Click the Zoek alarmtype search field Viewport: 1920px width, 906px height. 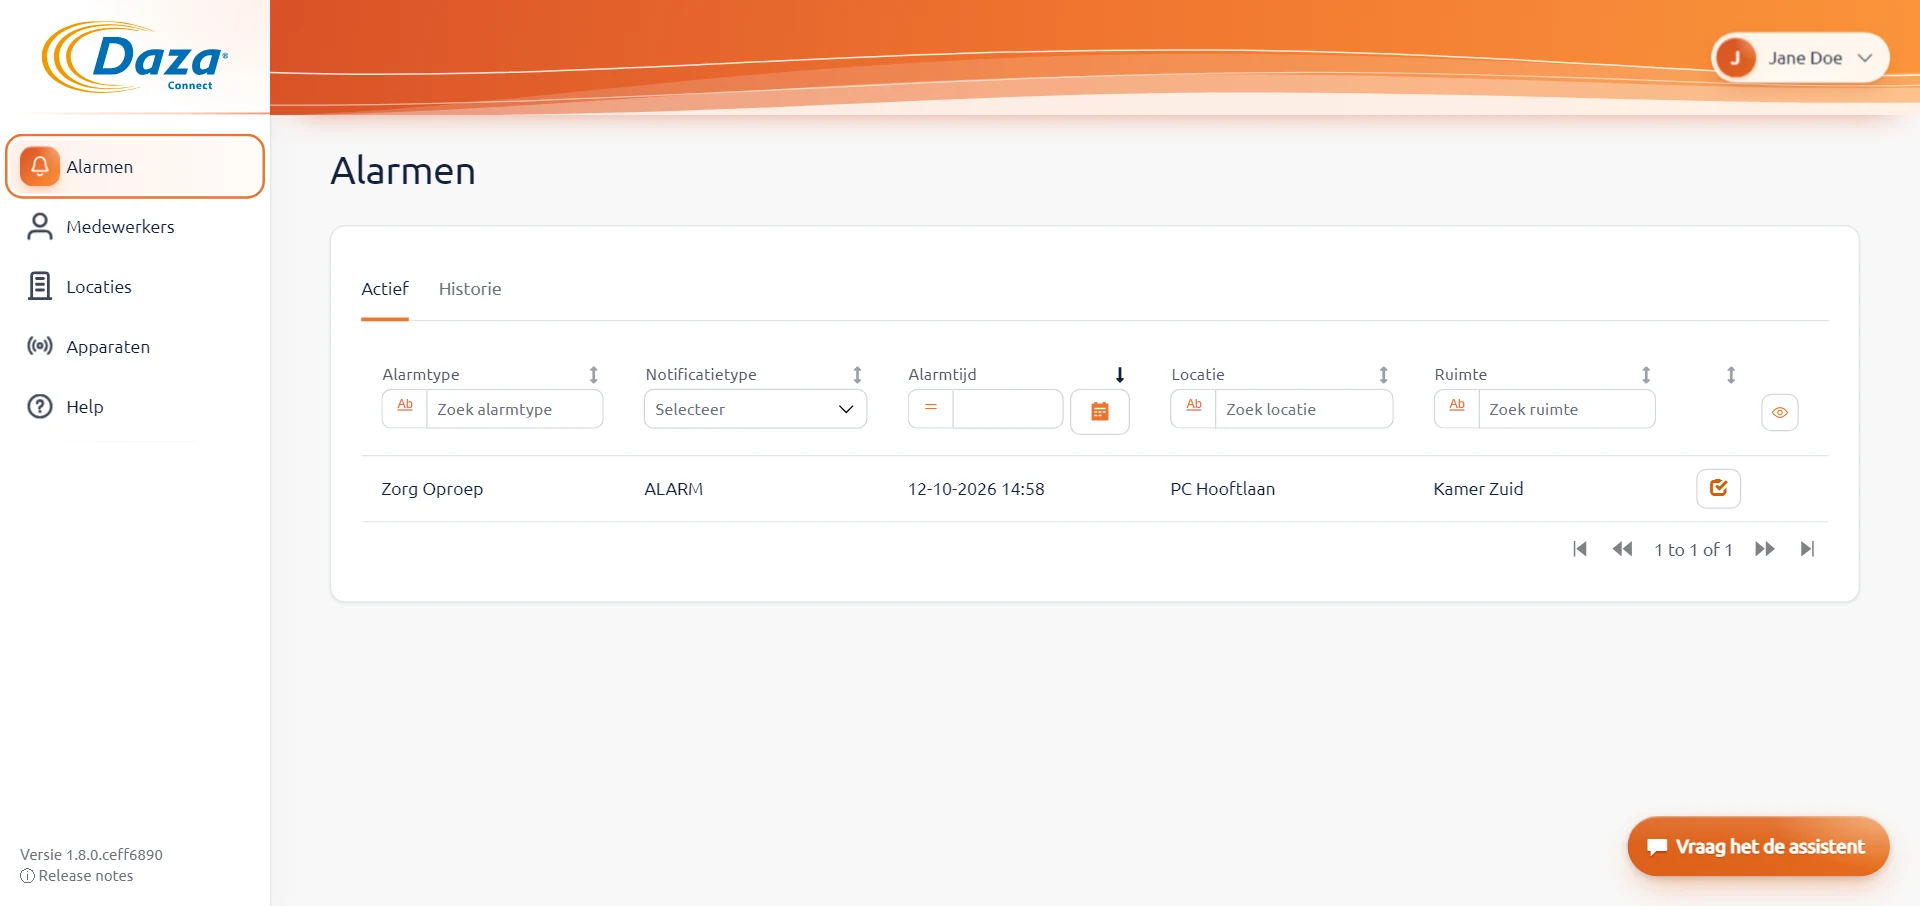(x=515, y=409)
